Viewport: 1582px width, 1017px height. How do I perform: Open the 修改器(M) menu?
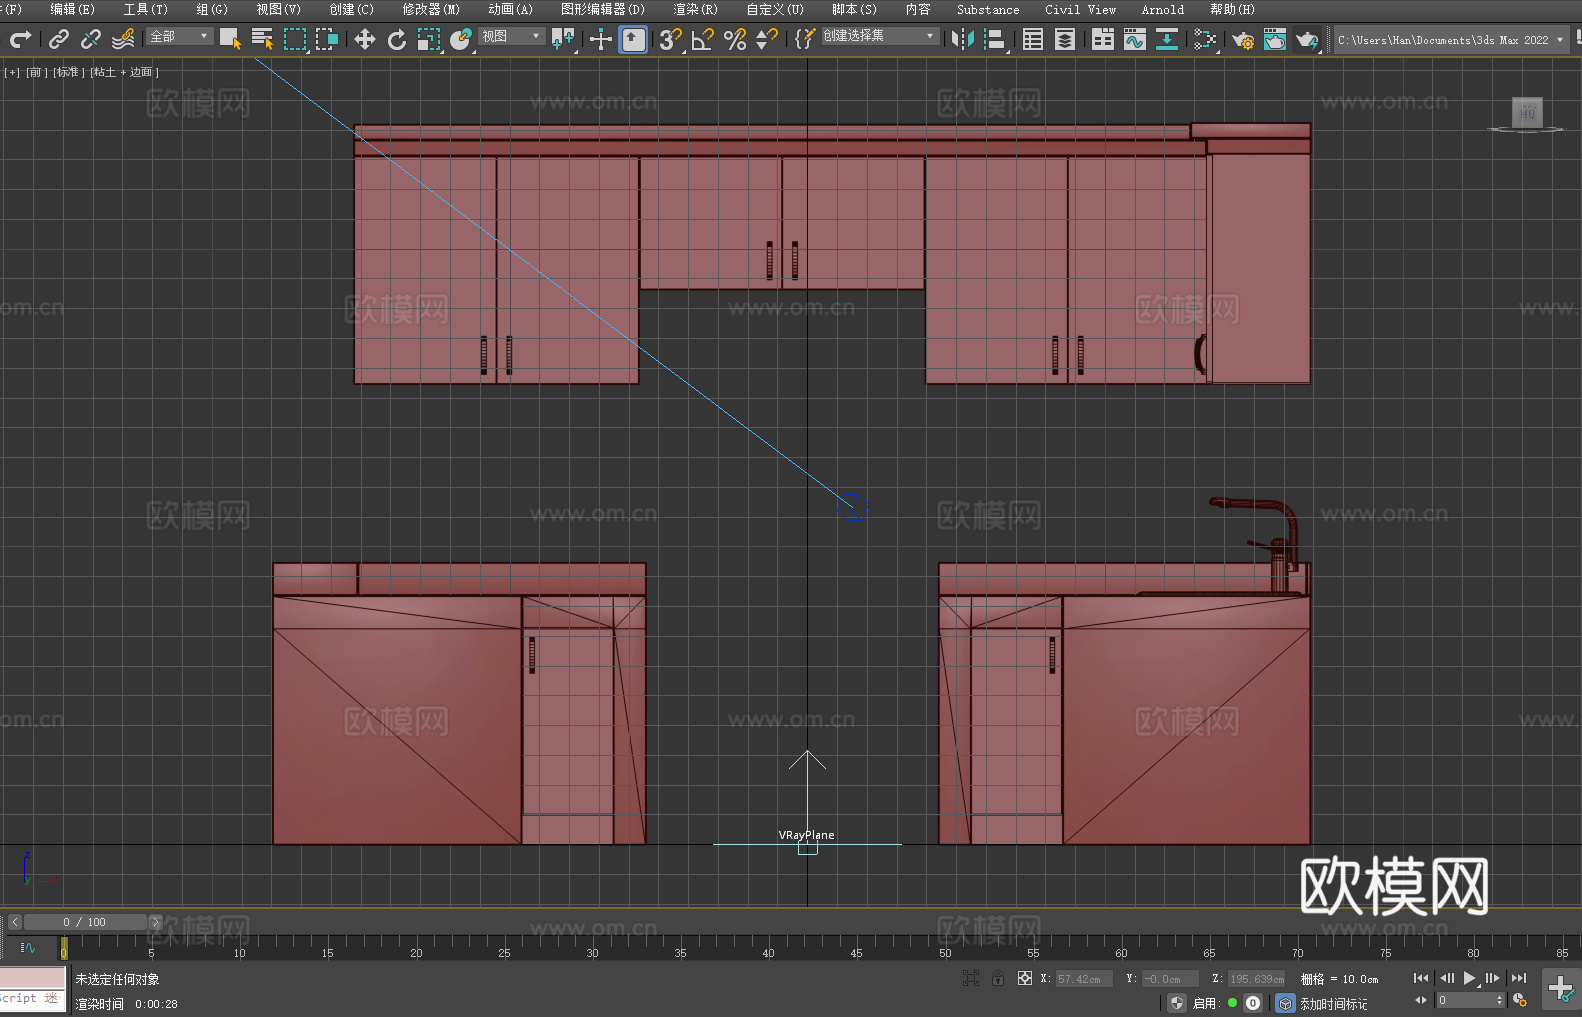pyautogui.click(x=431, y=9)
